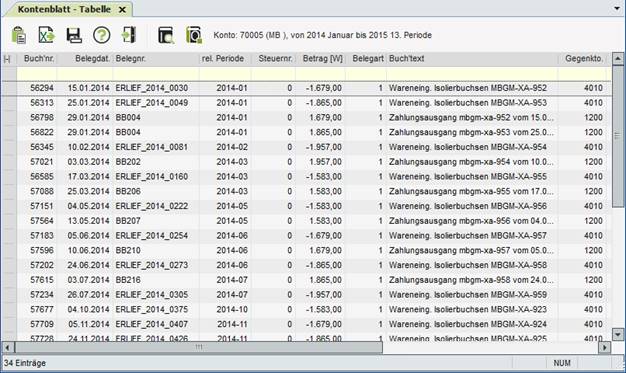Open the tab list dropdown arrow at top right
Screen dimensions: 626x373
pos(617,8)
